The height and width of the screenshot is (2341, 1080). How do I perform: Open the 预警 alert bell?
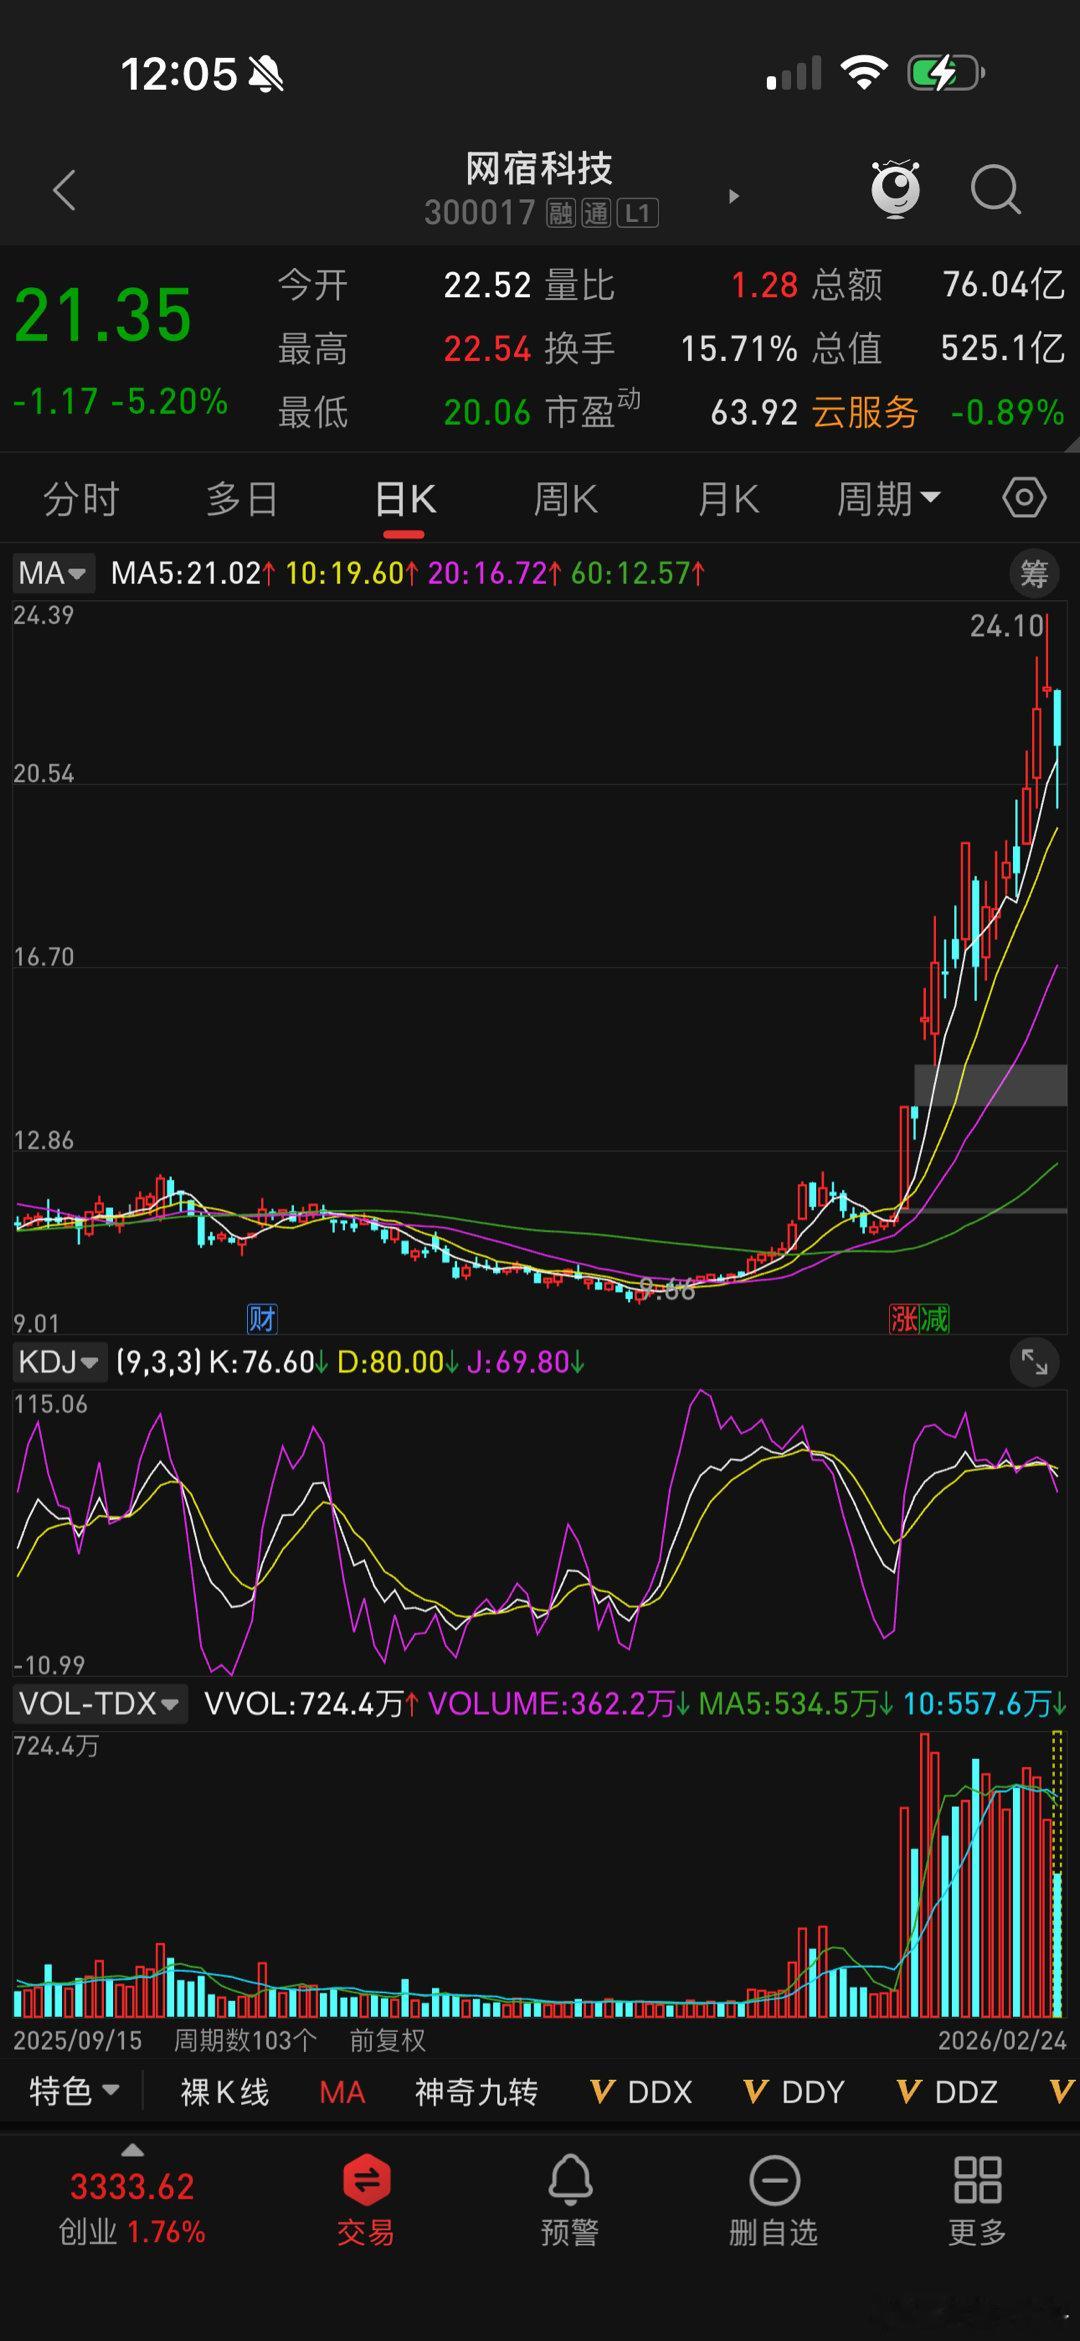(570, 2200)
